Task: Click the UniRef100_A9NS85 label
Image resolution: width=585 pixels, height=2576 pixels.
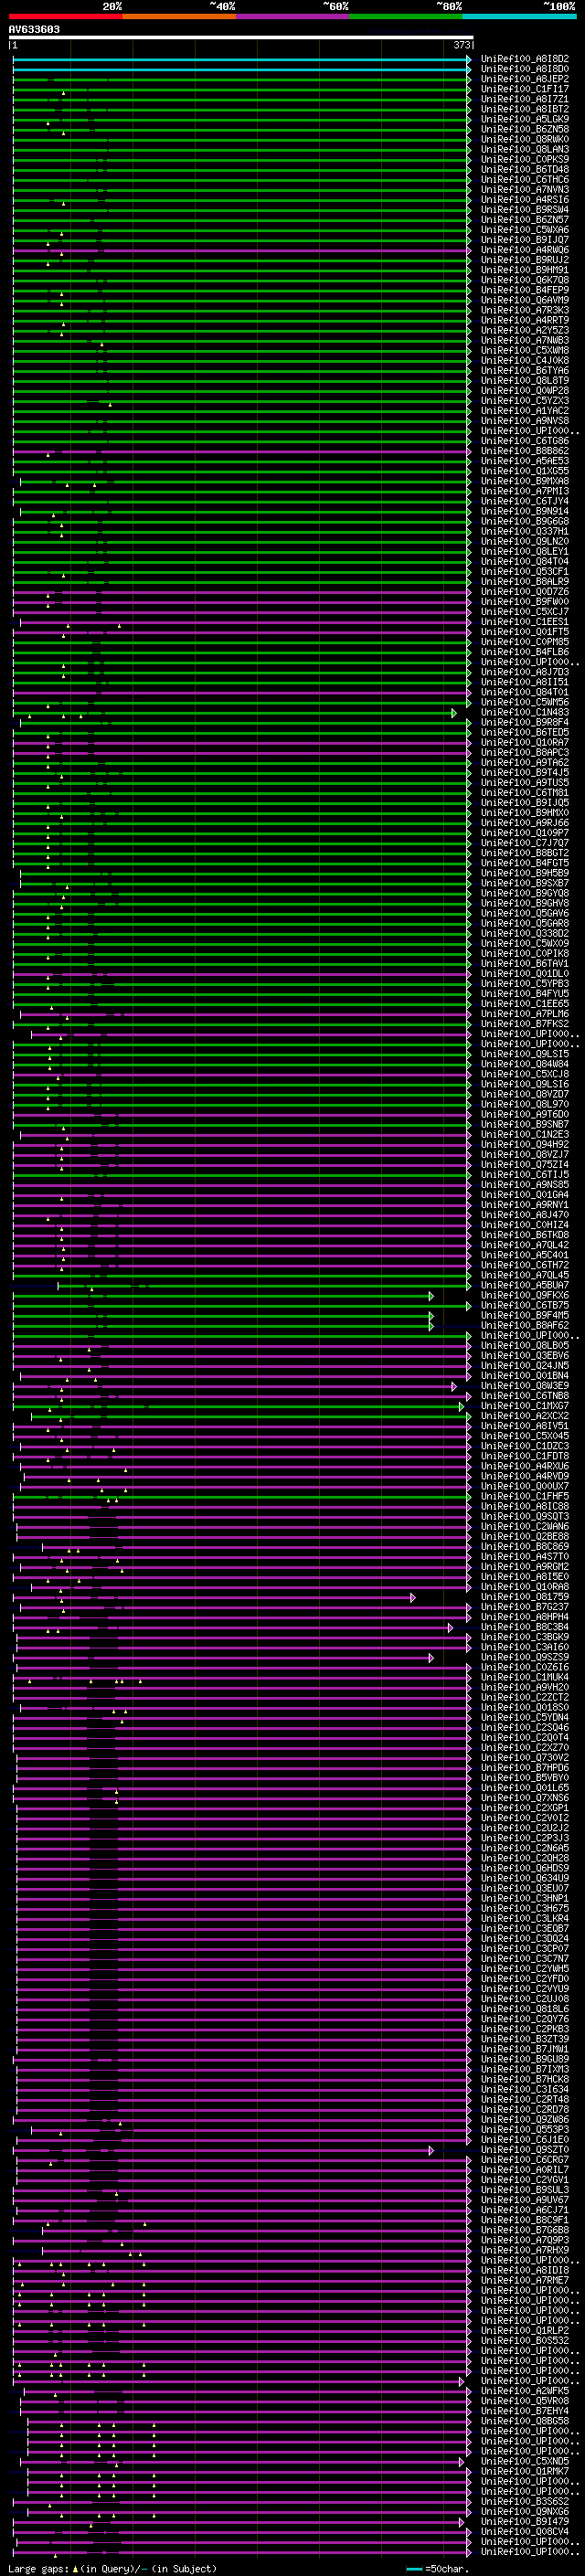Action: tap(525, 1185)
